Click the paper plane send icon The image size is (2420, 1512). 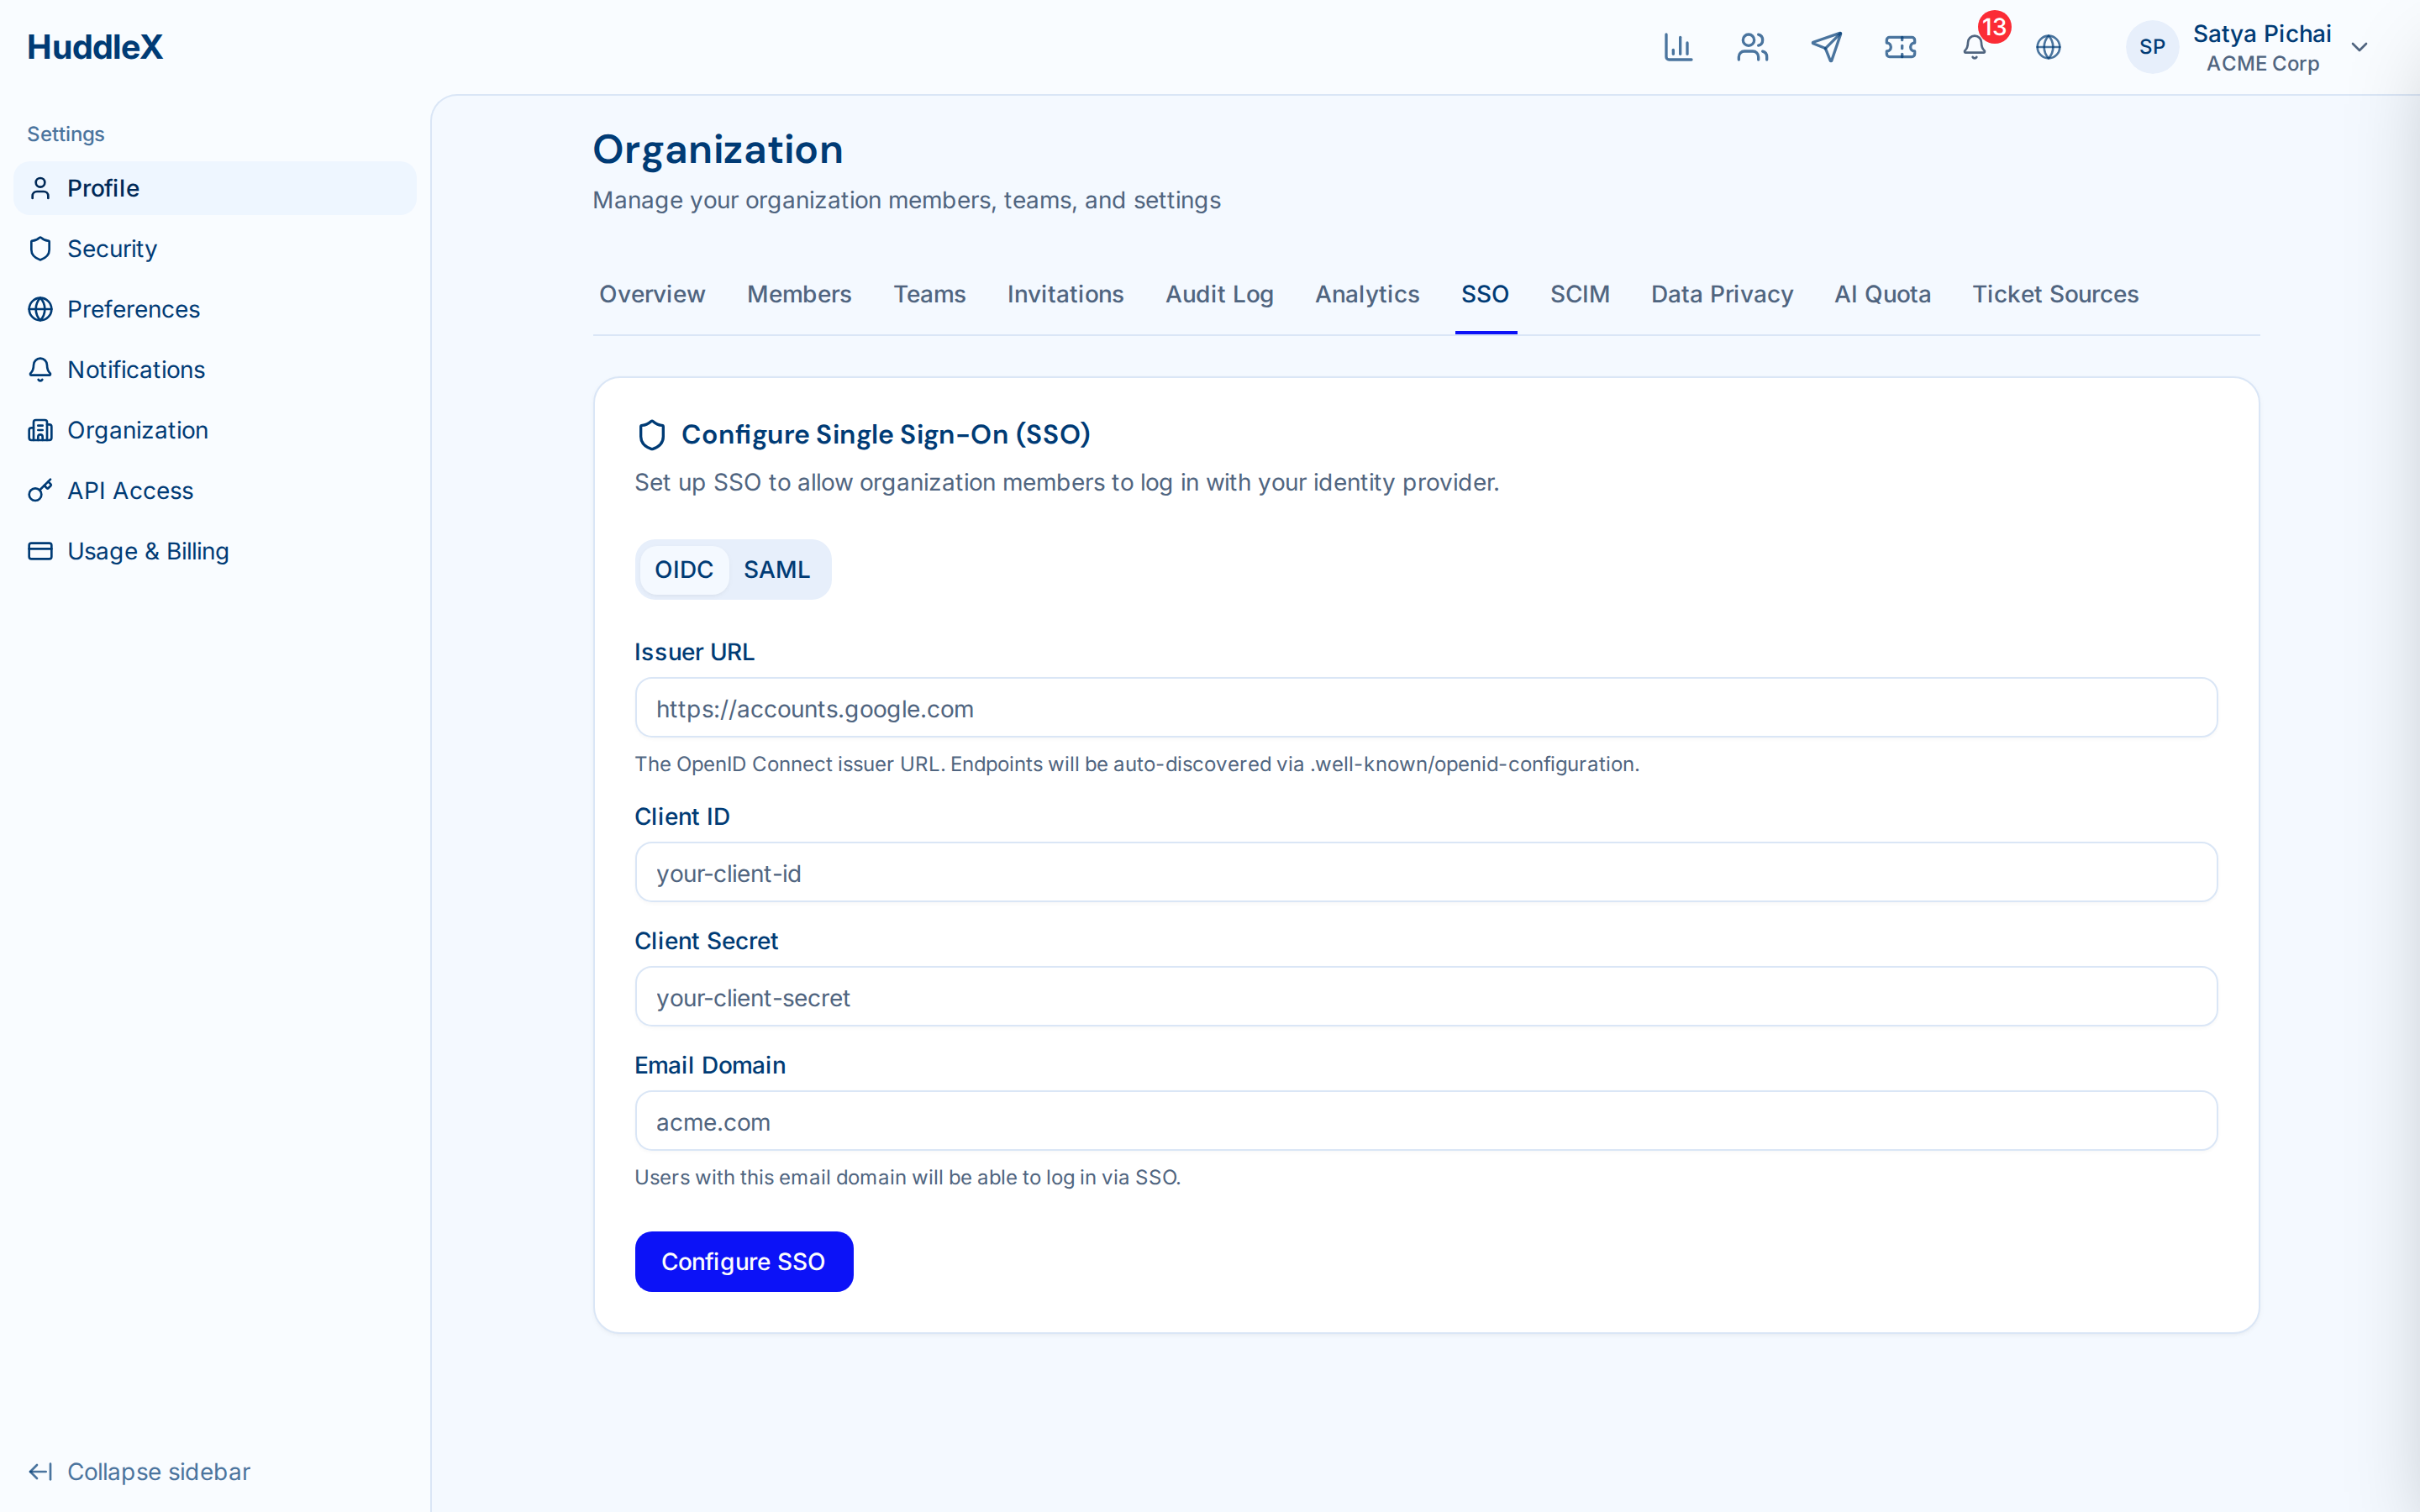tap(1826, 47)
